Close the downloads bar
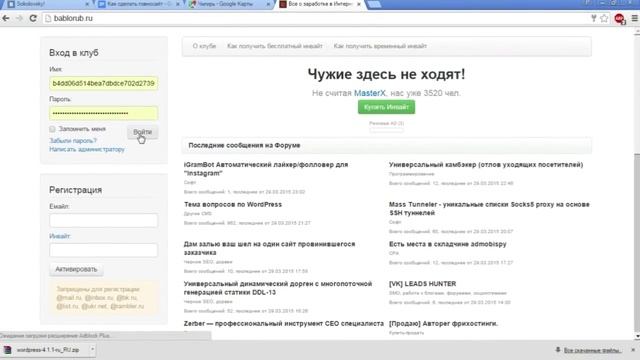Viewport: 640px width, 360px height. (x=633, y=350)
